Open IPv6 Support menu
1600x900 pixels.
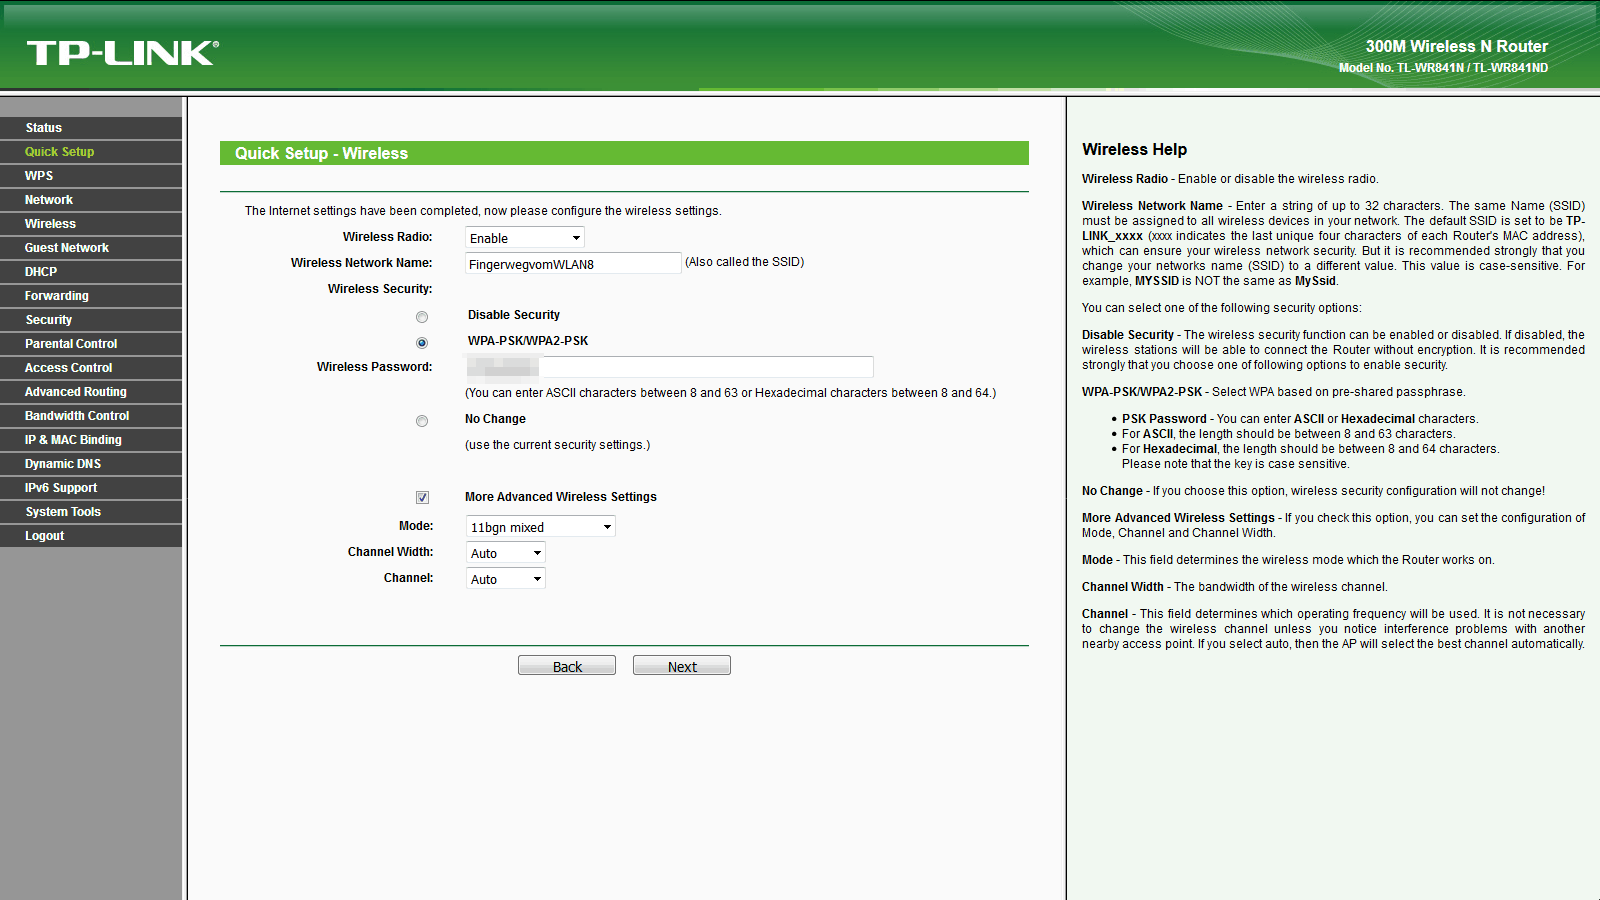point(91,488)
